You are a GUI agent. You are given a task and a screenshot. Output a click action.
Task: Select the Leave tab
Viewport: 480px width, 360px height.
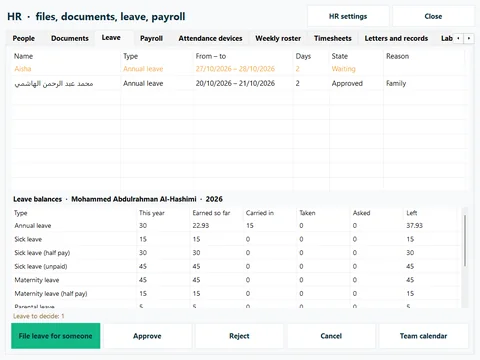coord(111,38)
